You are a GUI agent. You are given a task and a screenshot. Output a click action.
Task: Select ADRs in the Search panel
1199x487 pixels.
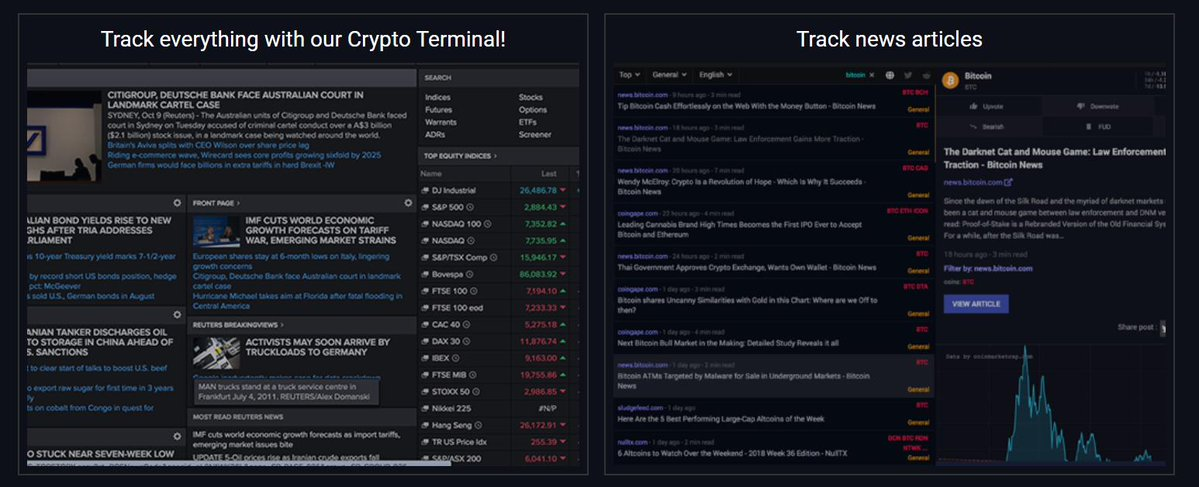[x=434, y=135]
